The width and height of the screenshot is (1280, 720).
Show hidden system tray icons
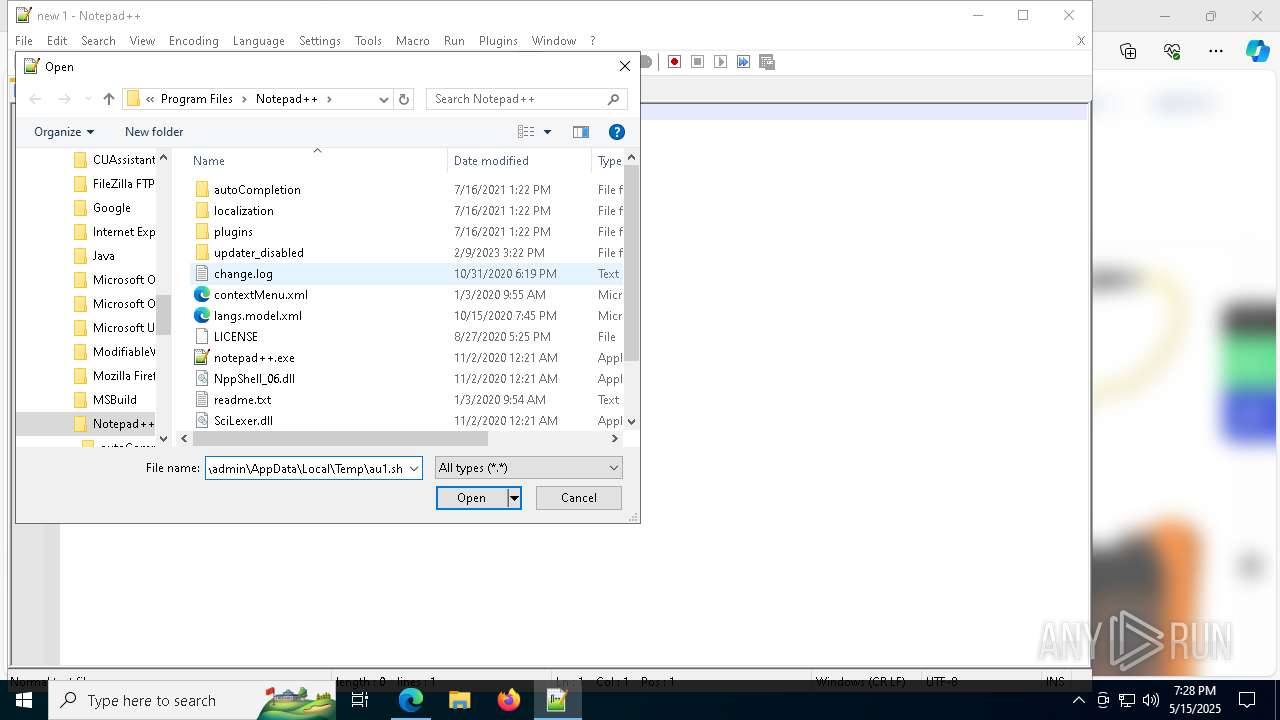[x=1078, y=700]
